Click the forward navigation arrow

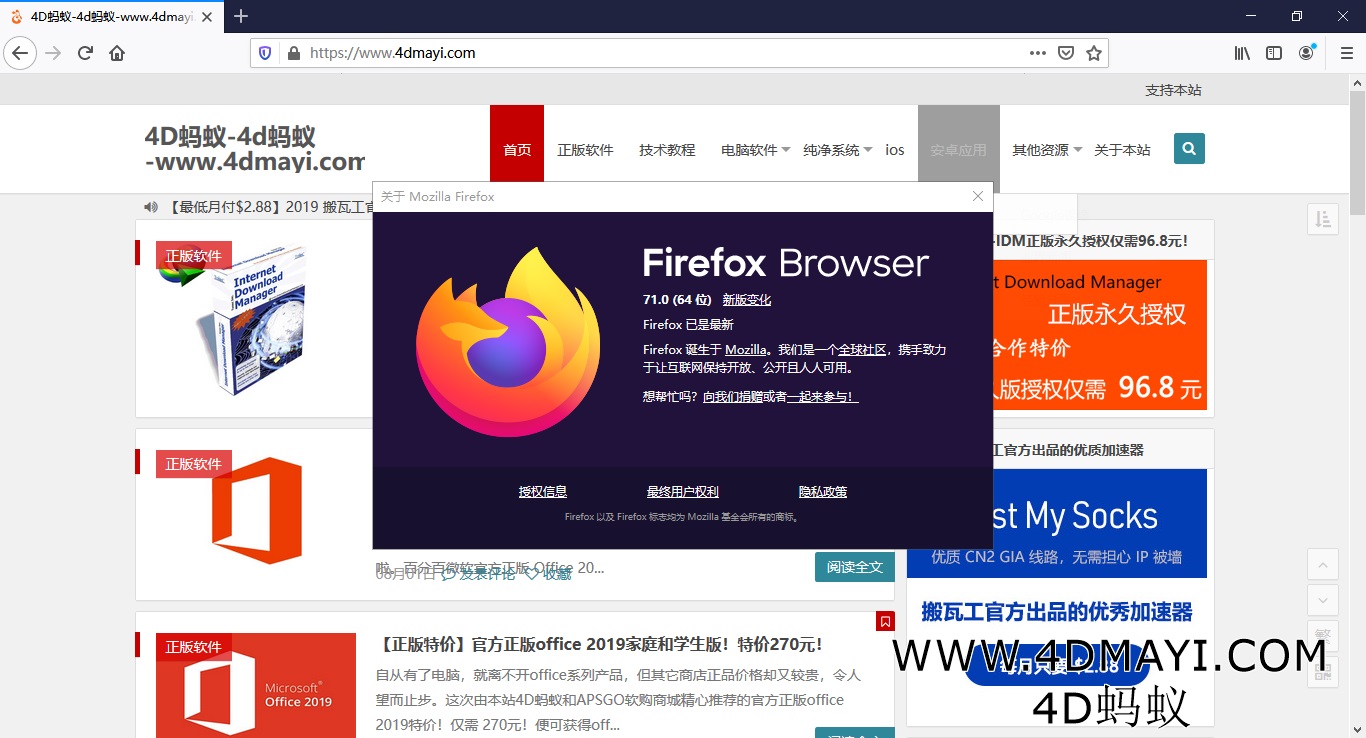pos(54,53)
